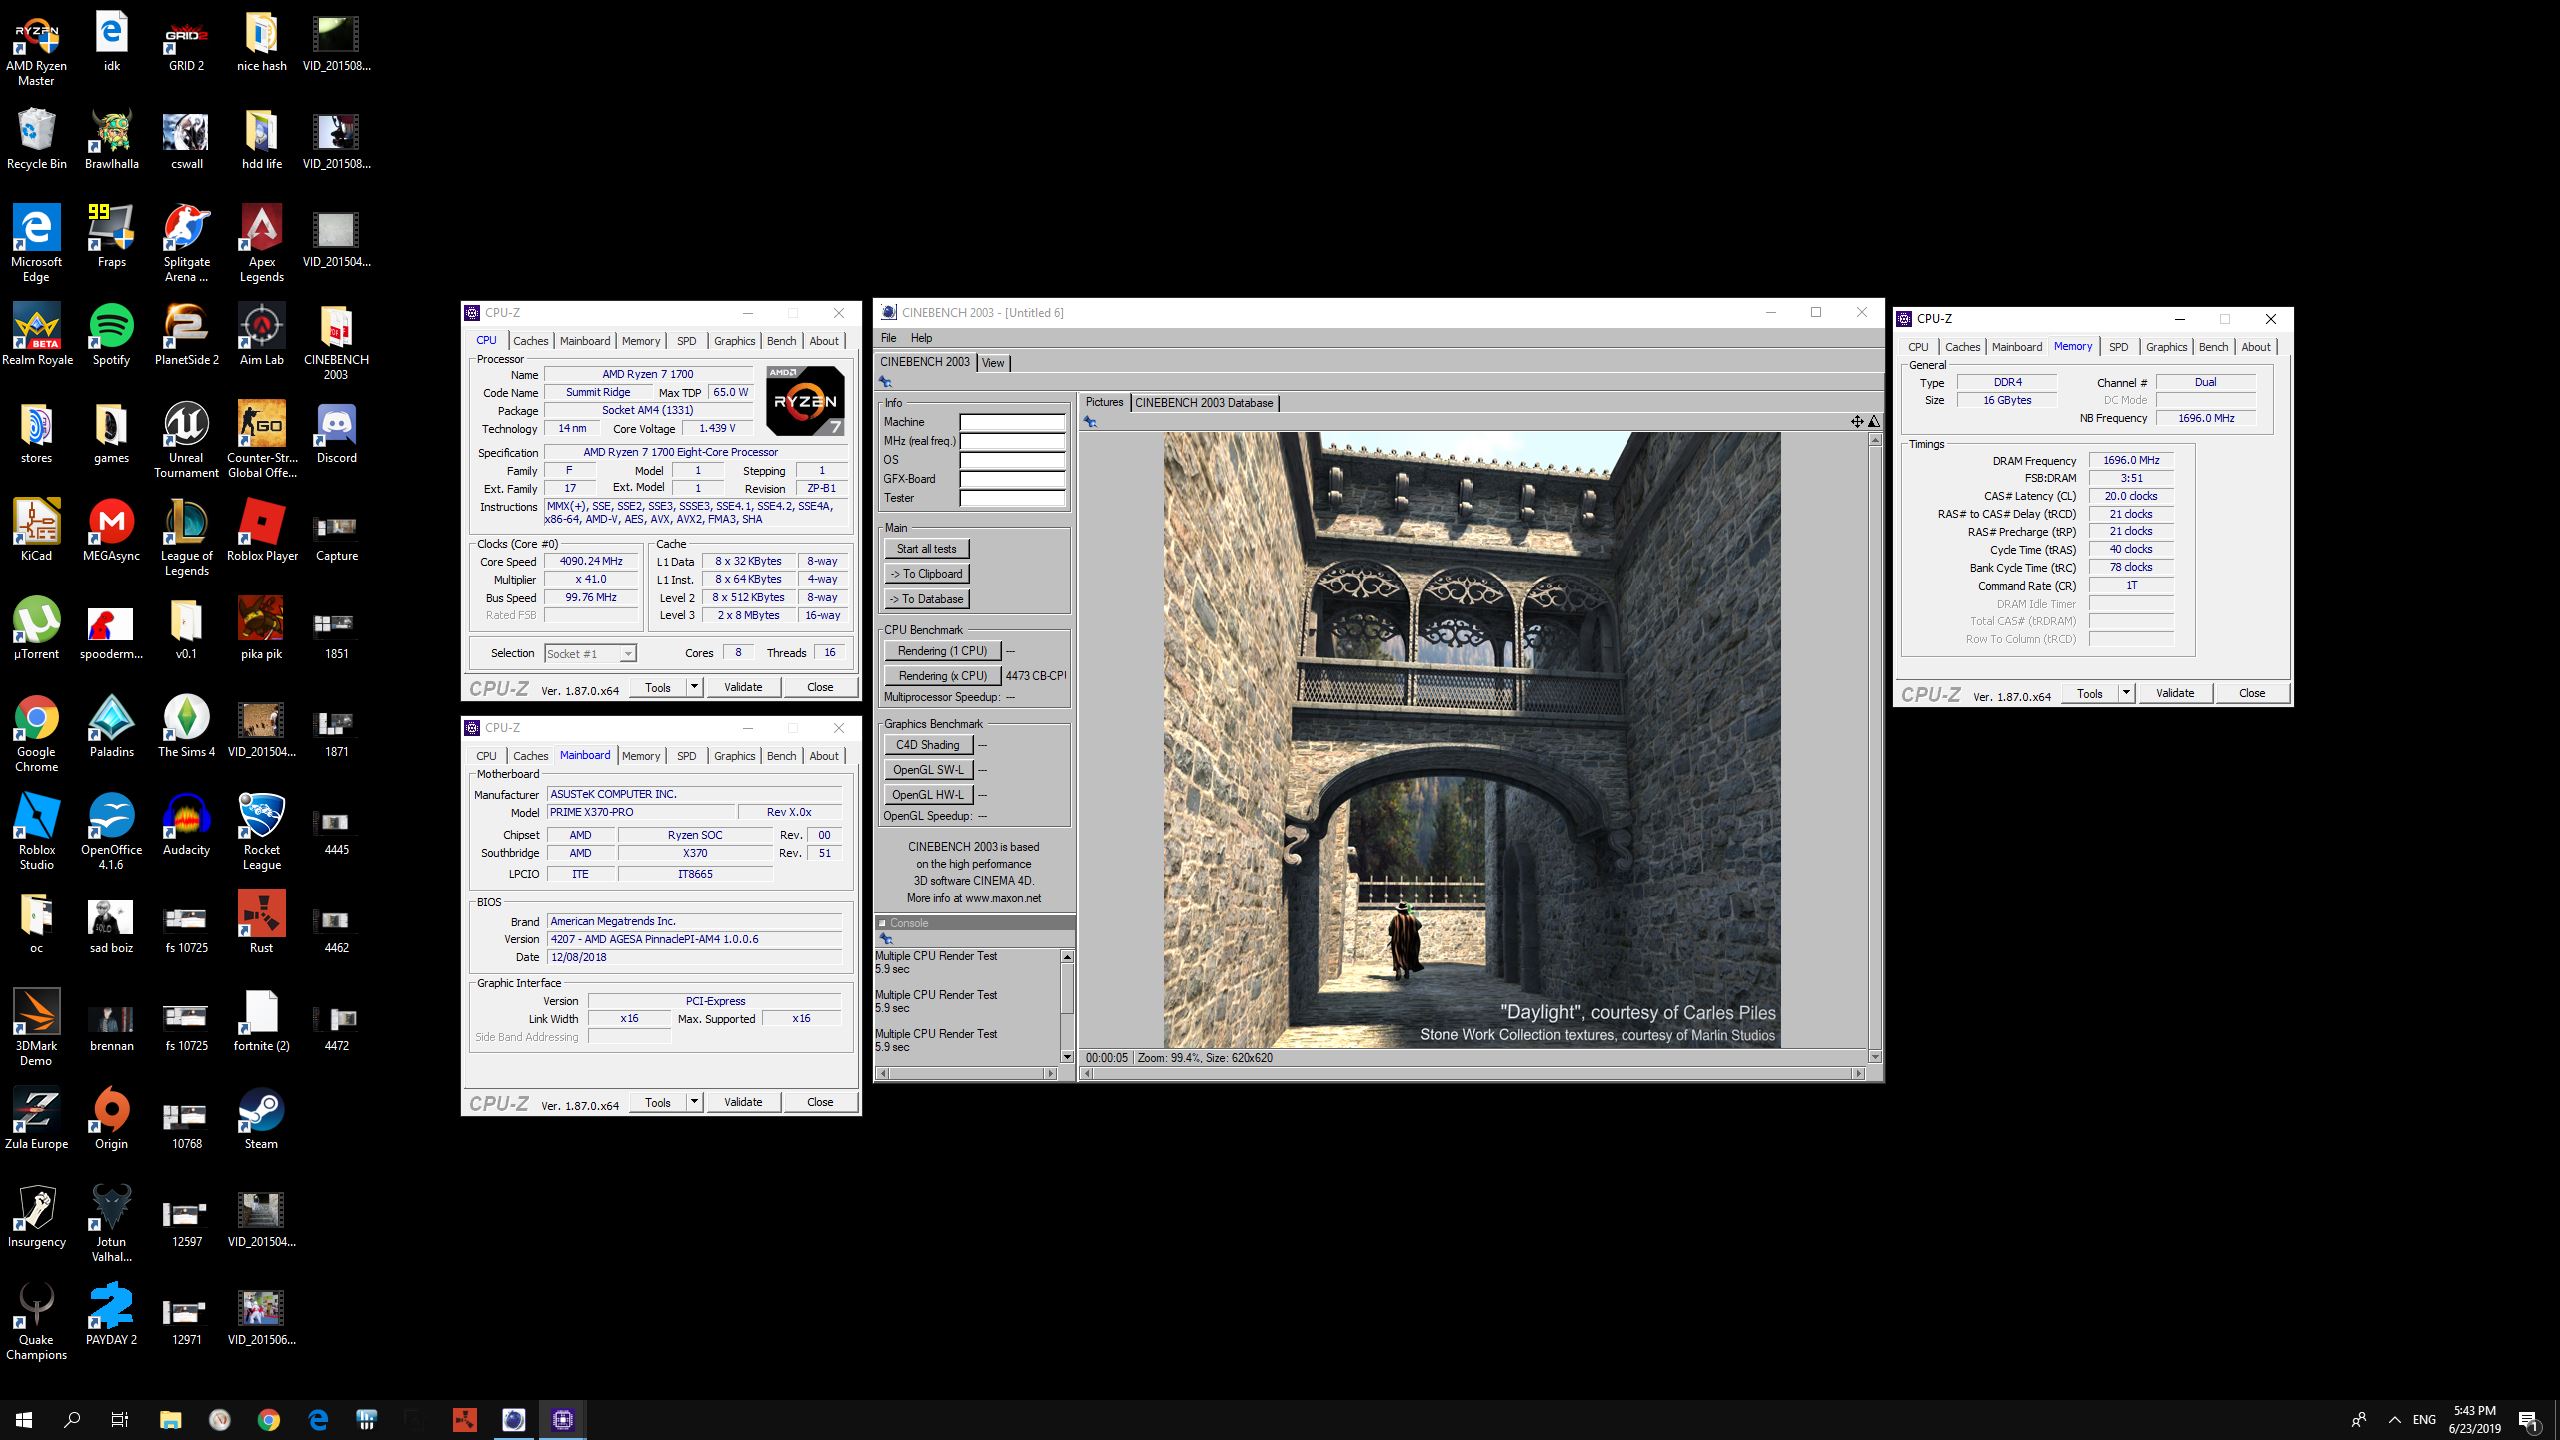Click the Cinebench image panel move icon
Screen dimensions: 2560x1440
click(1856, 421)
